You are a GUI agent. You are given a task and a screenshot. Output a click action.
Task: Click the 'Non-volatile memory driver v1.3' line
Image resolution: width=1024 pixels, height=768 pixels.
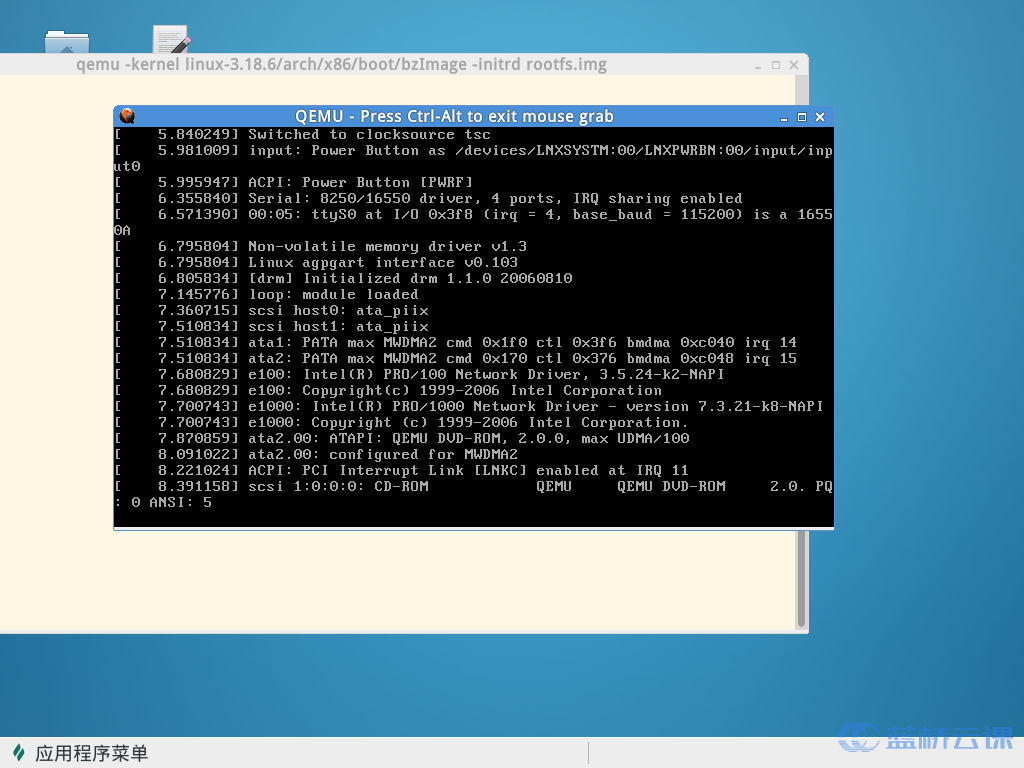coord(321,246)
